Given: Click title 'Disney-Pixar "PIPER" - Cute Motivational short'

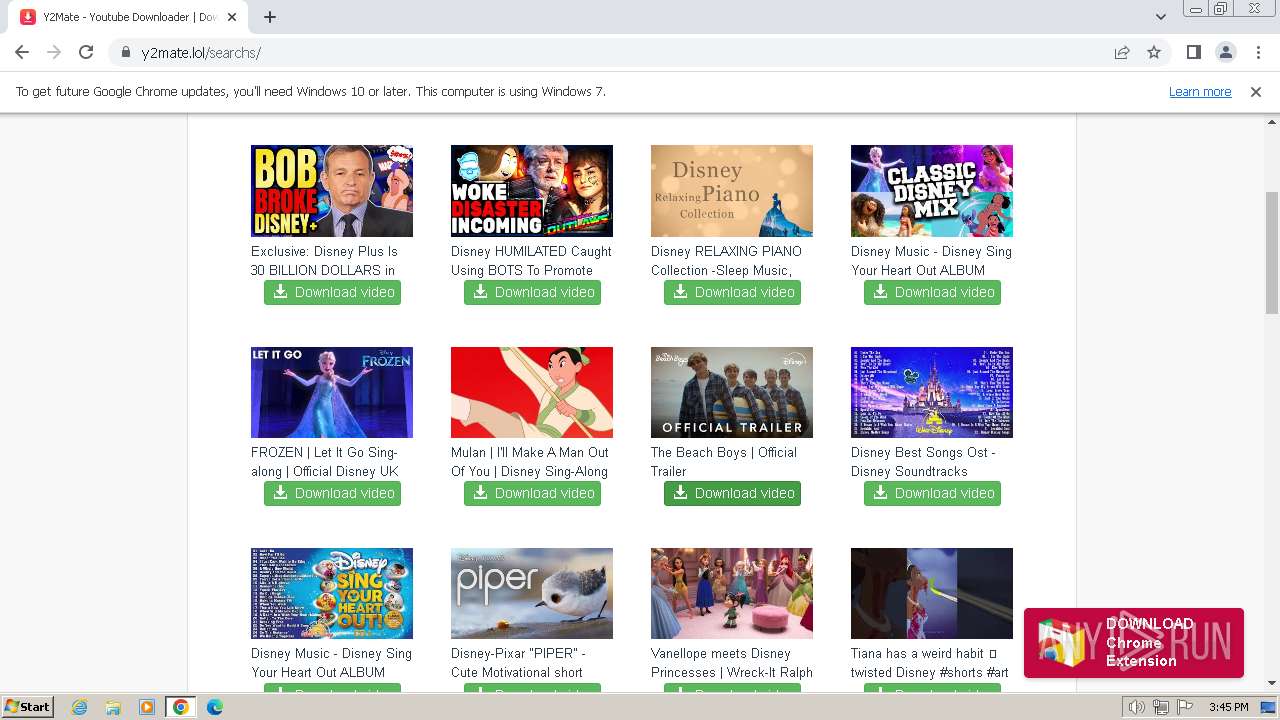Looking at the screenshot, I should point(518,663).
